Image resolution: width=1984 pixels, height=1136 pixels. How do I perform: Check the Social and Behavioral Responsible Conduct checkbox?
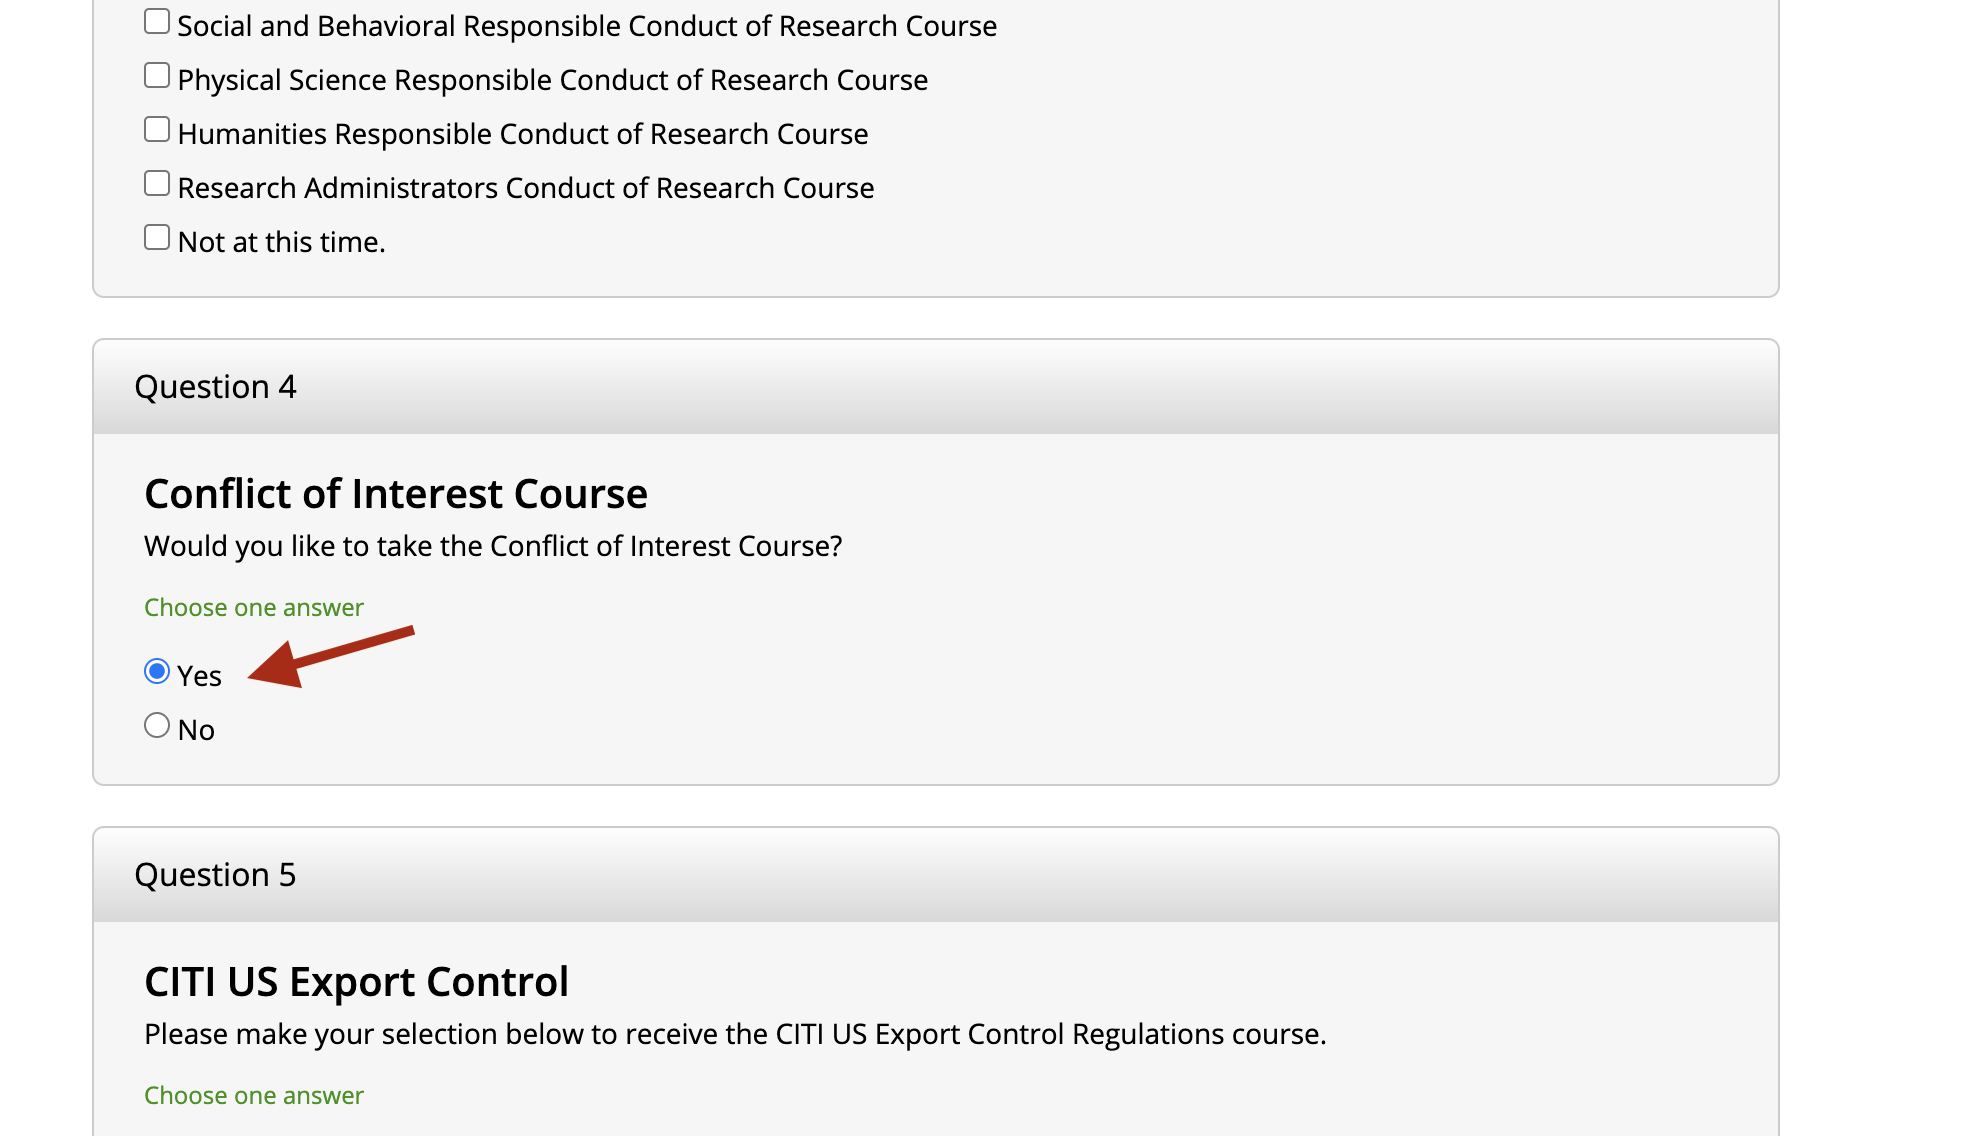click(157, 22)
